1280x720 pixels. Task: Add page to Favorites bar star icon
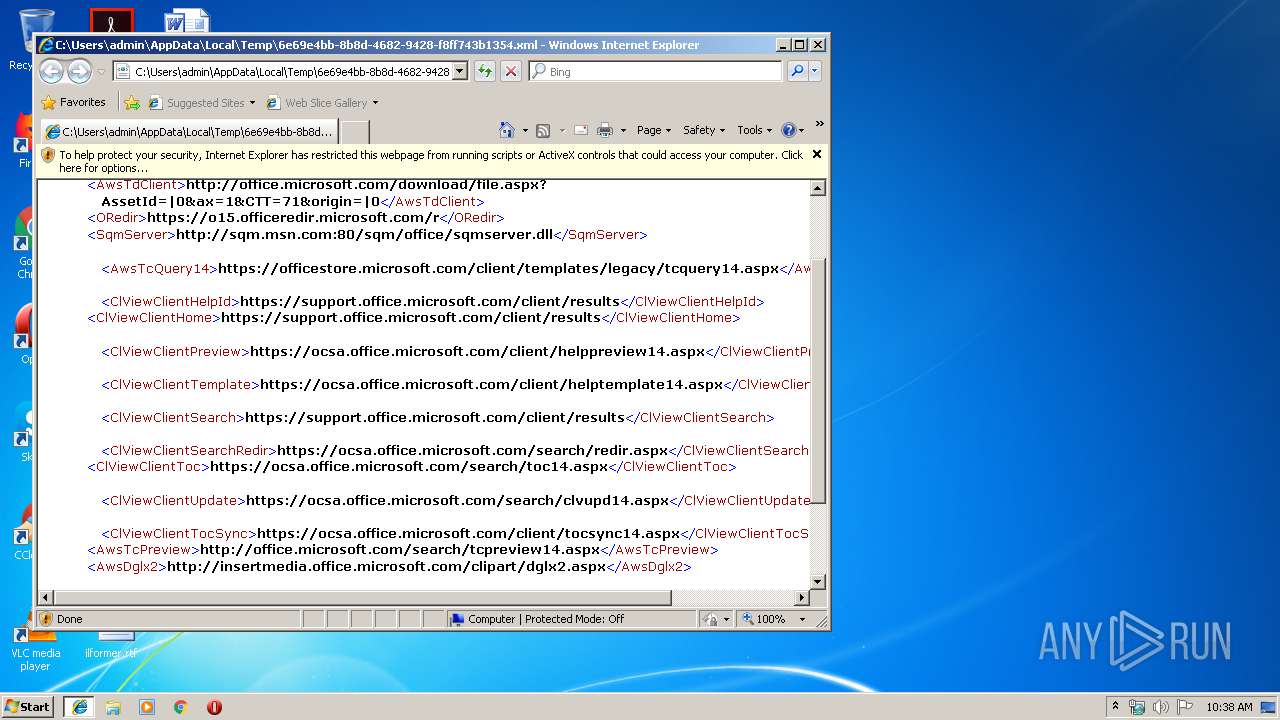(132, 102)
